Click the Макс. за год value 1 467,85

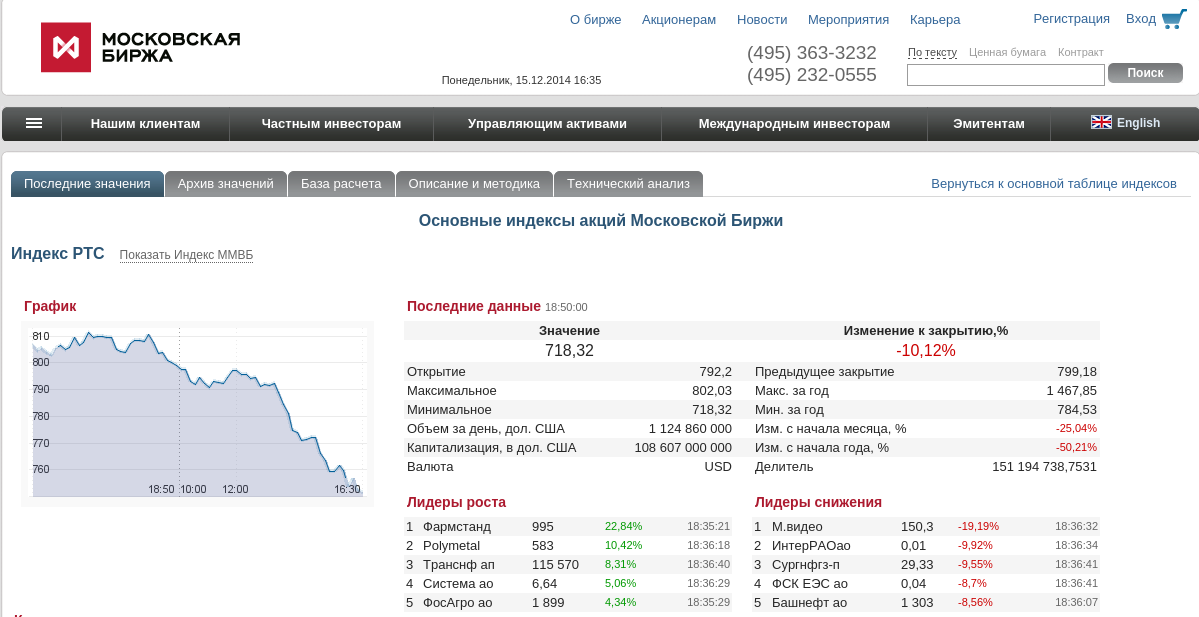1071,391
